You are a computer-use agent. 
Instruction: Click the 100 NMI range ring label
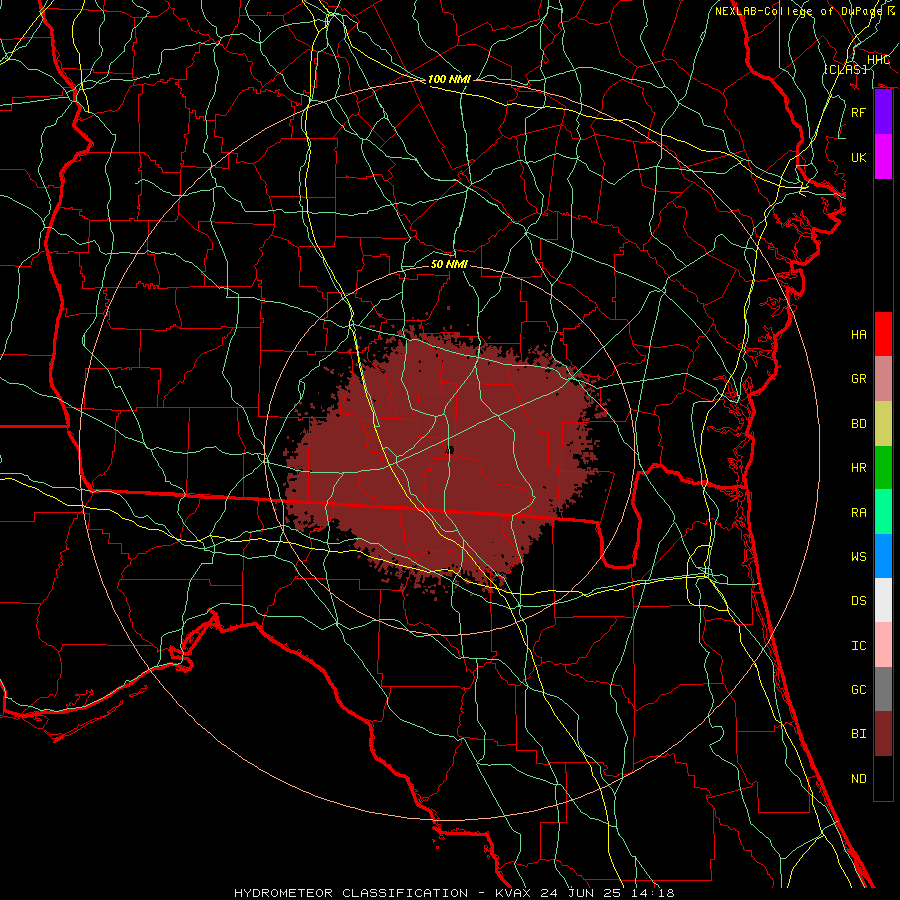point(449,79)
